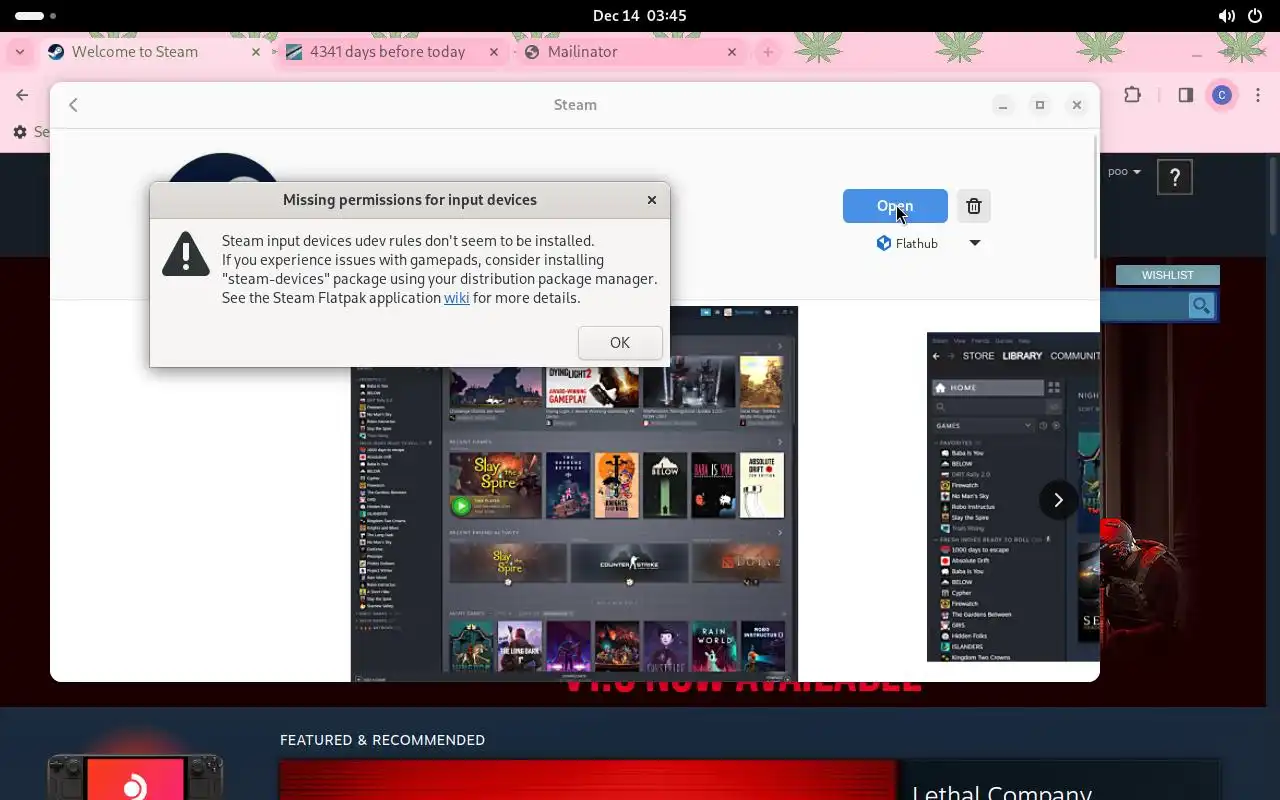Close the Welcome to Steam tab
Image resolution: width=1280 pixels, height=800 pixels.
click(x=256, y=52)
